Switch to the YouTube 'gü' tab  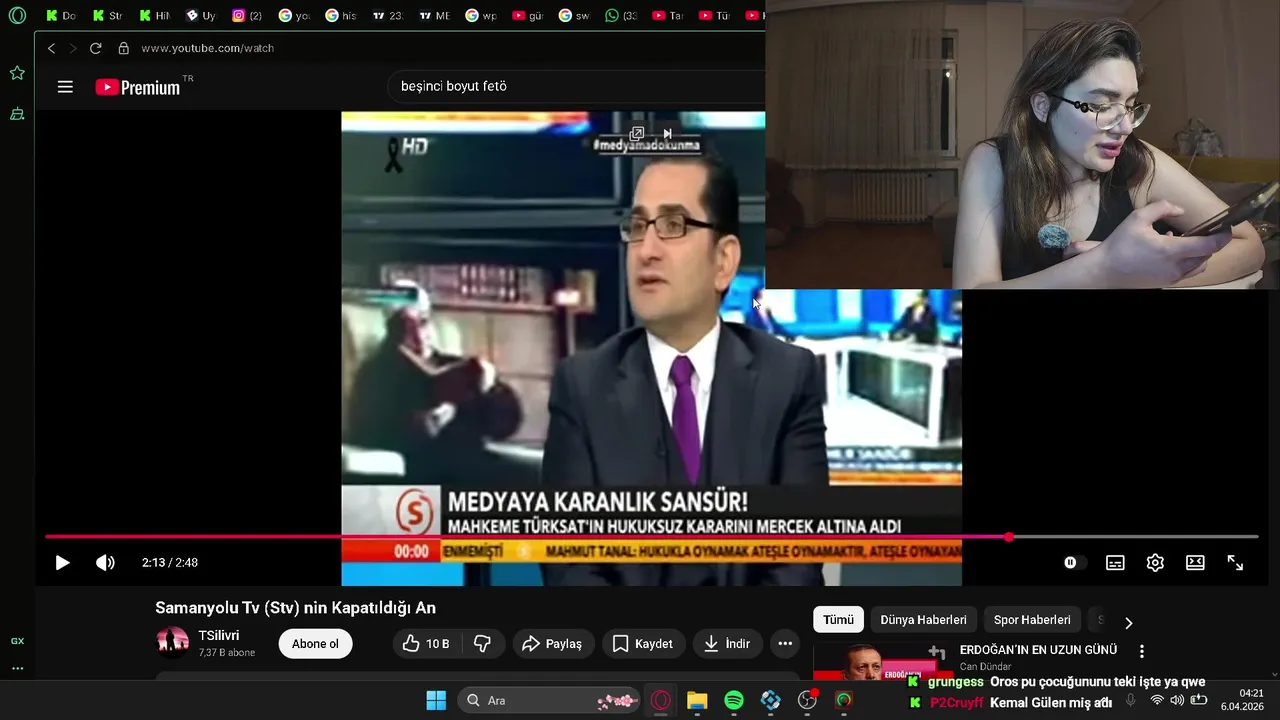(x=527, y=15)
